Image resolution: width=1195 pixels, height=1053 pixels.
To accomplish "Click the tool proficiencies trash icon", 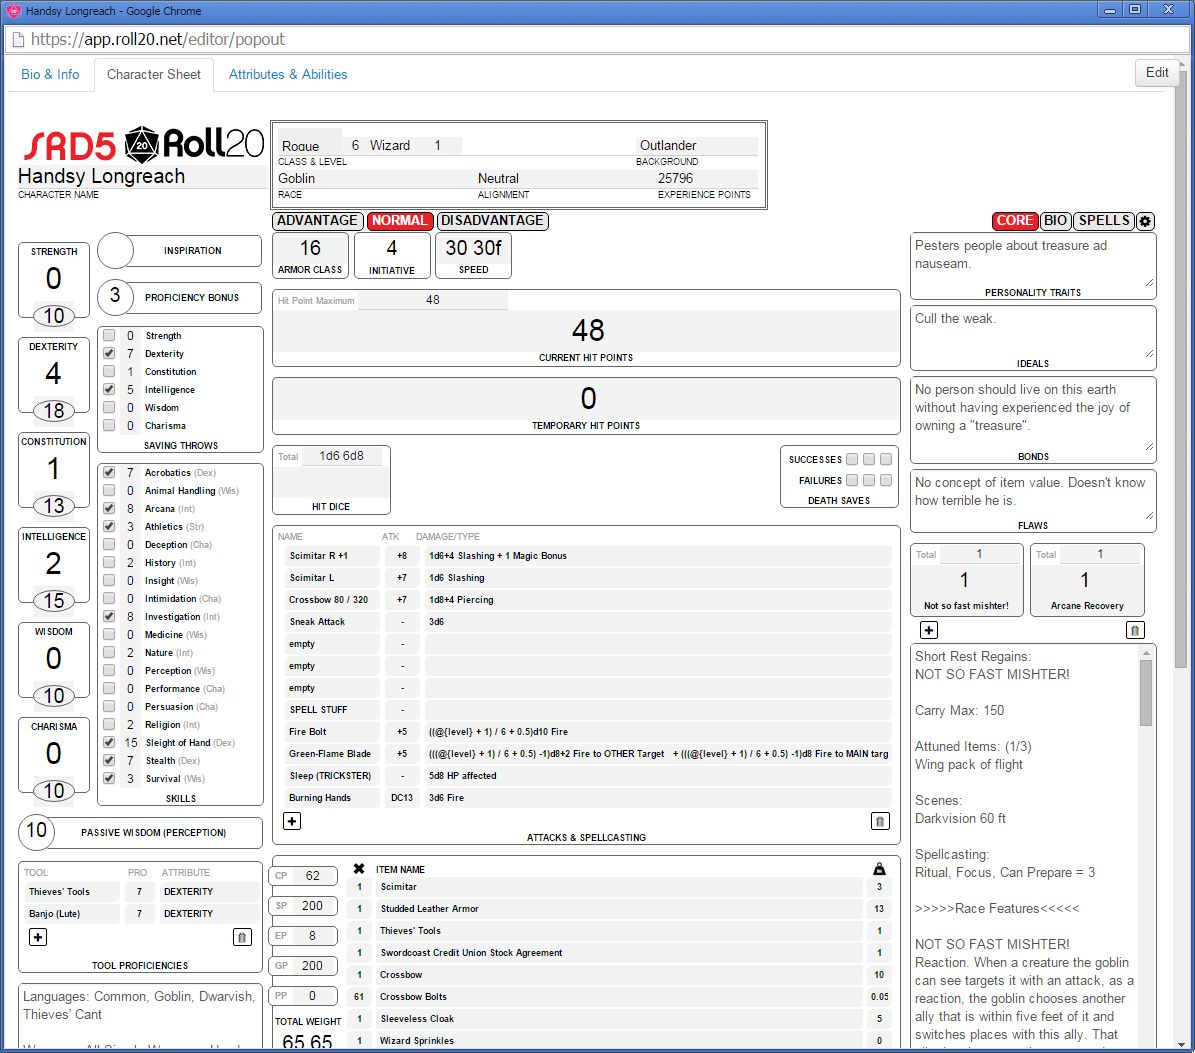I will coord(242,937).
